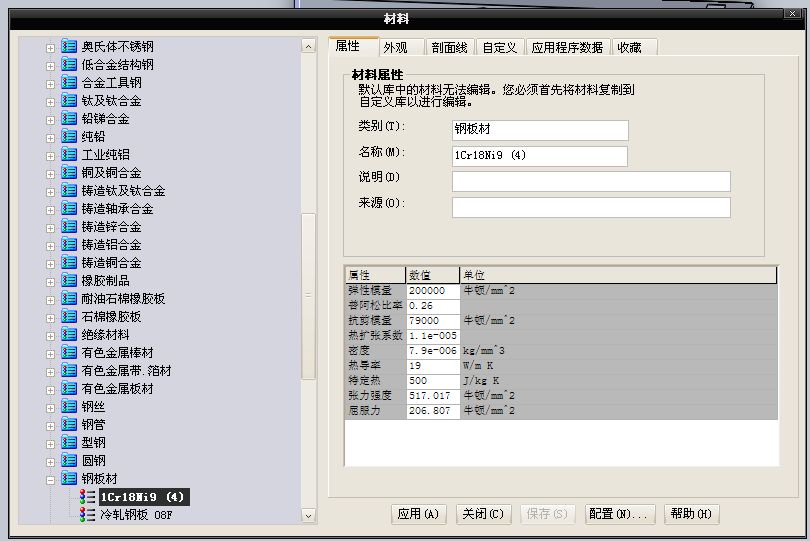This screenshot has width=810, height=541.
Task: Select the 钛及钛合金 library icon
Action: coord(69,100)
